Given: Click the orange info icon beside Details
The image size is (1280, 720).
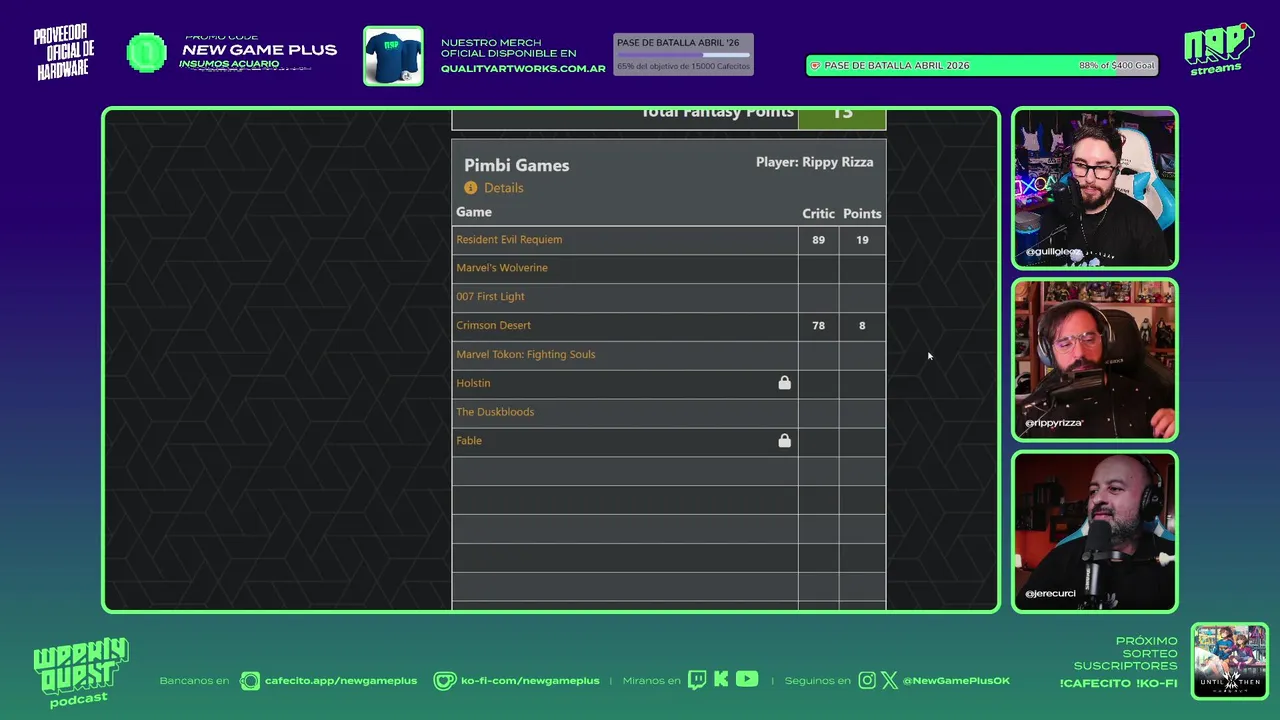Looking at the screenshot, I should [x=471, y=188].
